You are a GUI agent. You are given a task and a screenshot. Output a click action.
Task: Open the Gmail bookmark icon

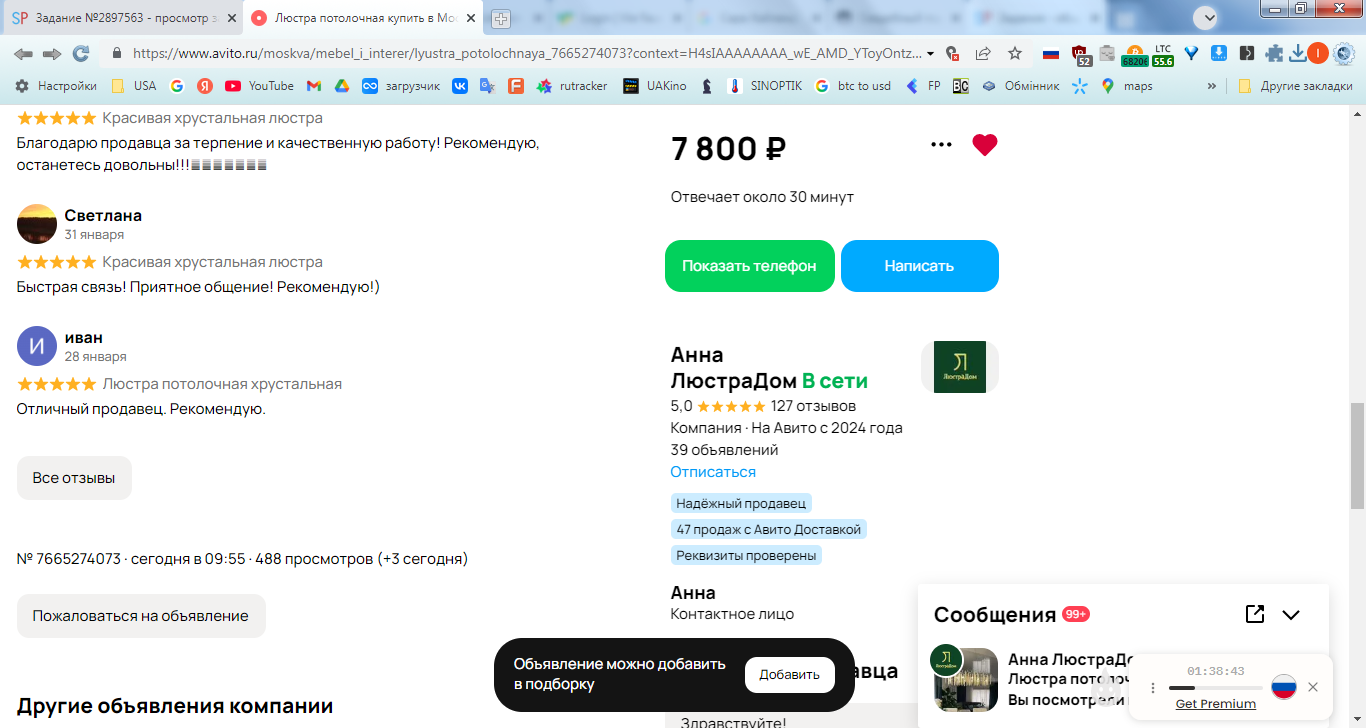tap(314, 86)
